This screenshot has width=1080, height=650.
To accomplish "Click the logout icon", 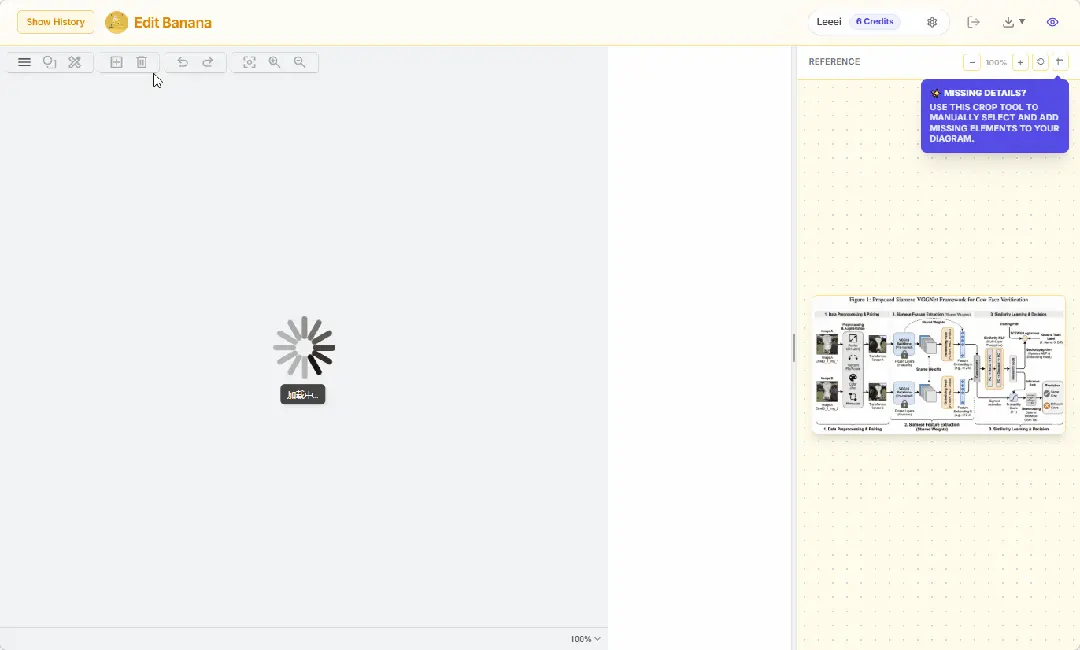I will point(973,22).
